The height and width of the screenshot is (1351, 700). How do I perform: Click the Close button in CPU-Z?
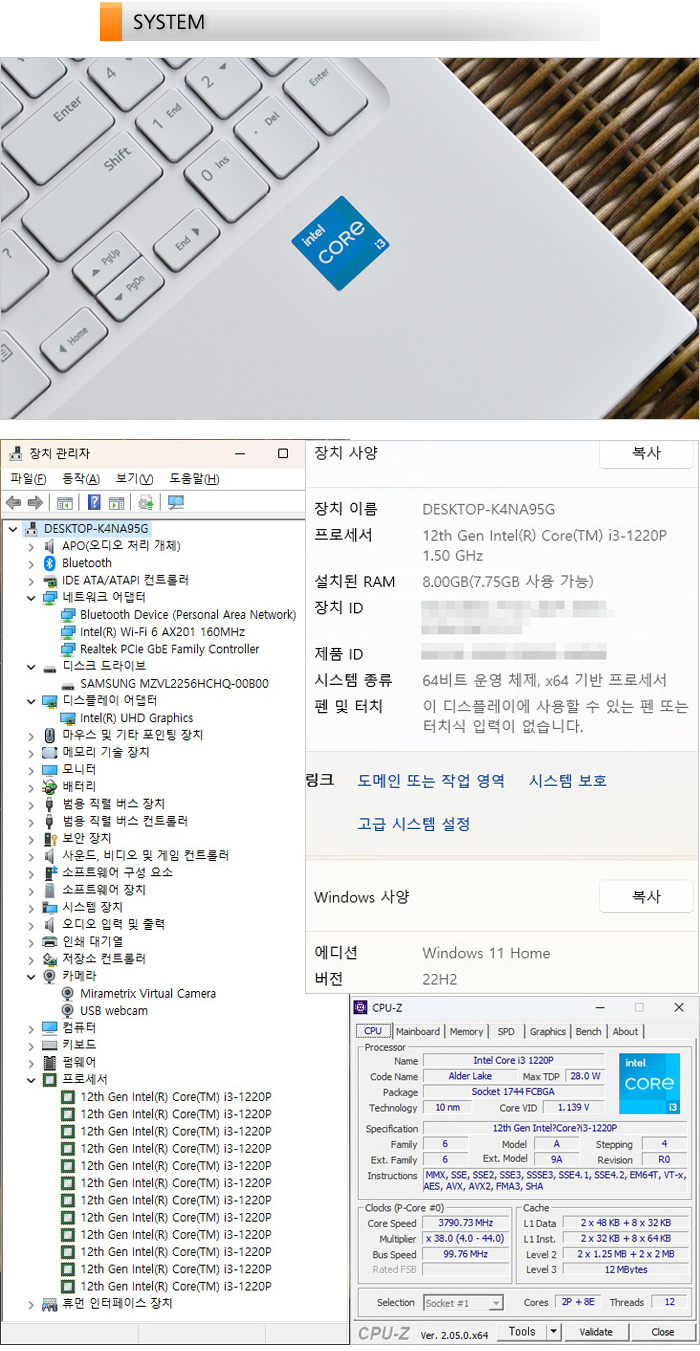pos(662,1332)
